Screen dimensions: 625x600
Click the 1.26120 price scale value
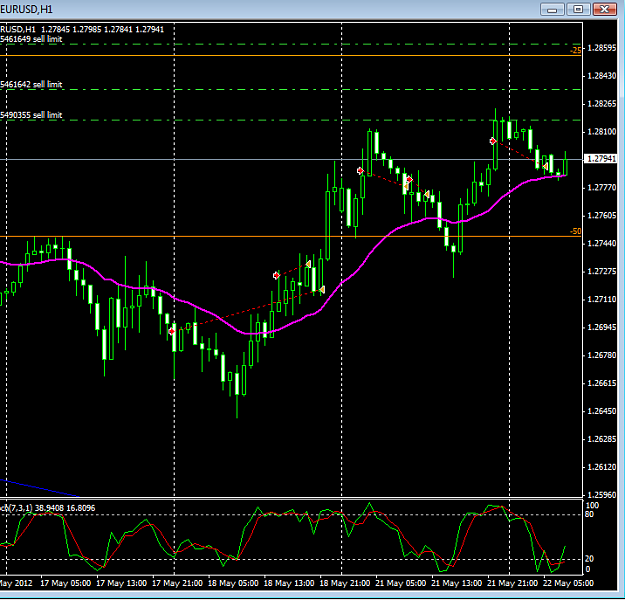602,467
